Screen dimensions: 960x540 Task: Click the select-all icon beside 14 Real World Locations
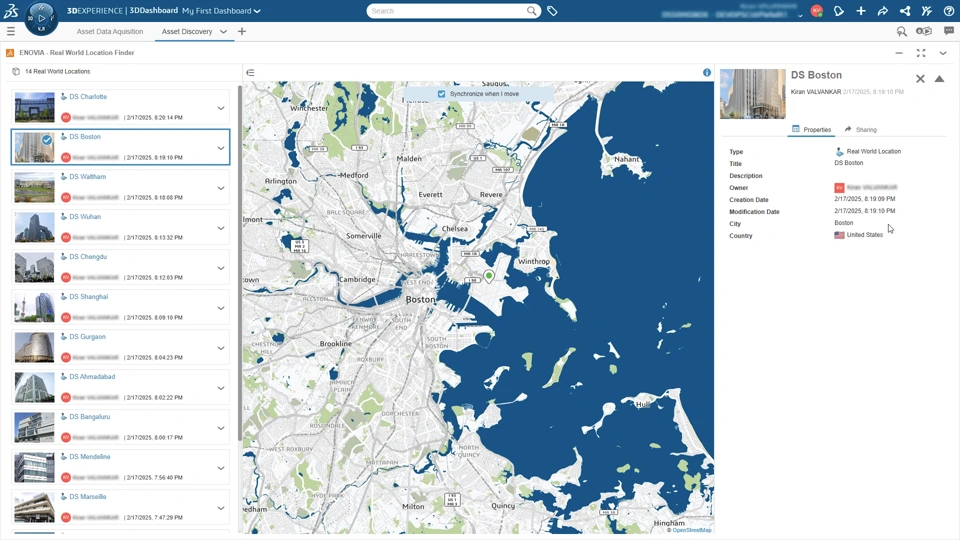tap(16, 72)
